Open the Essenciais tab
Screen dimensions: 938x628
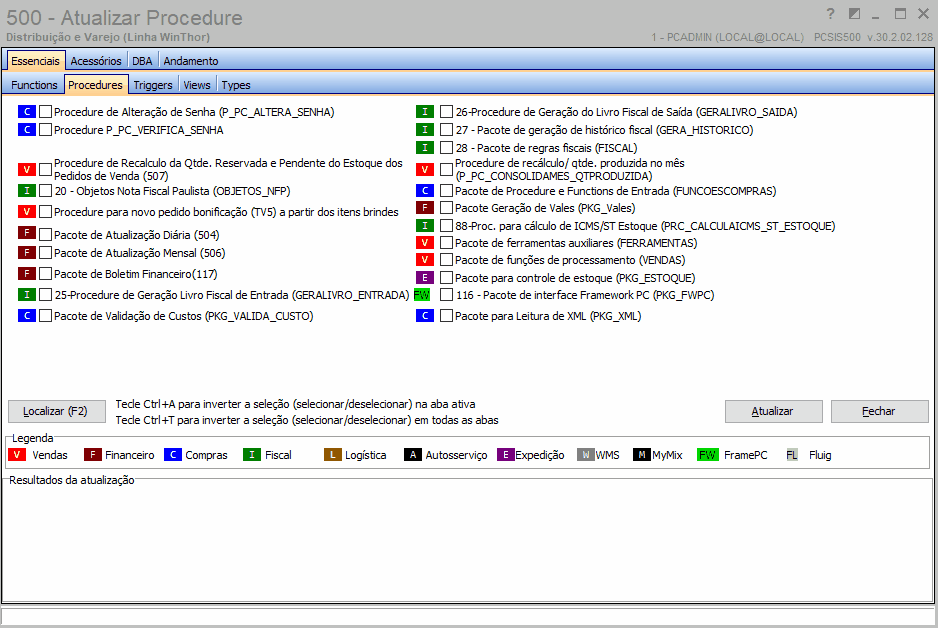pos(35,61)
